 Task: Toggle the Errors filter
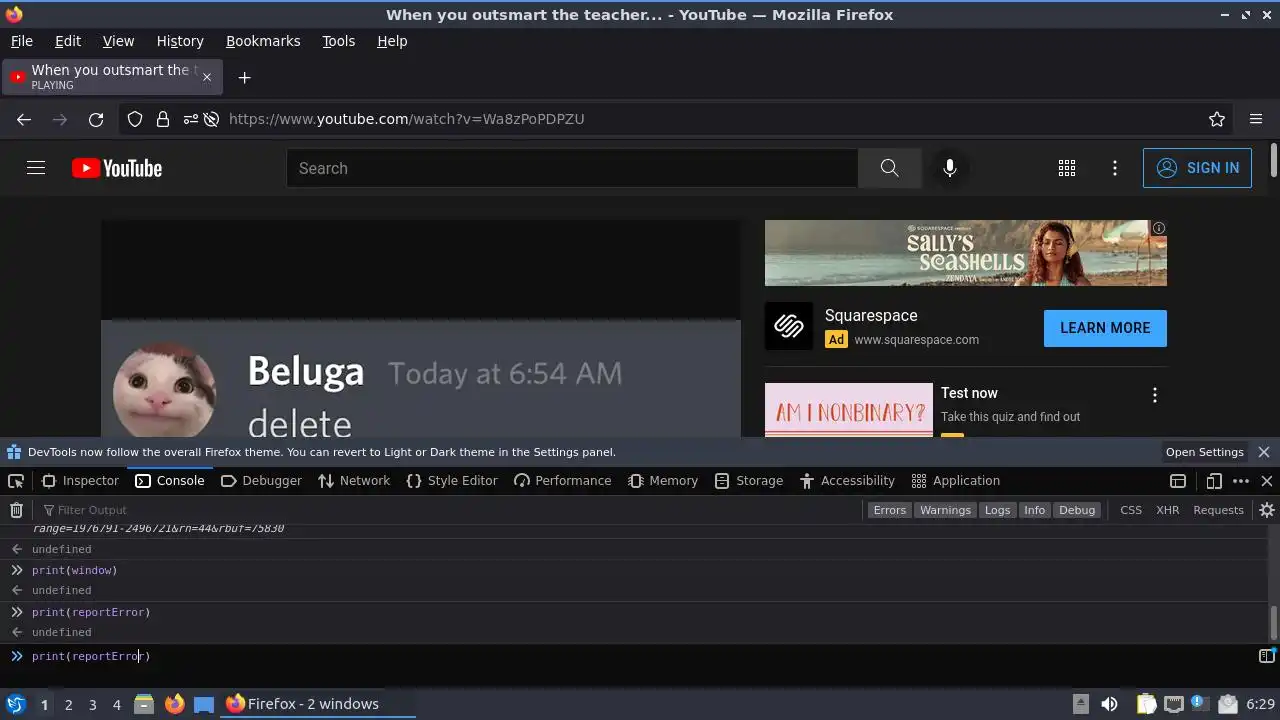tap(889, 510)
